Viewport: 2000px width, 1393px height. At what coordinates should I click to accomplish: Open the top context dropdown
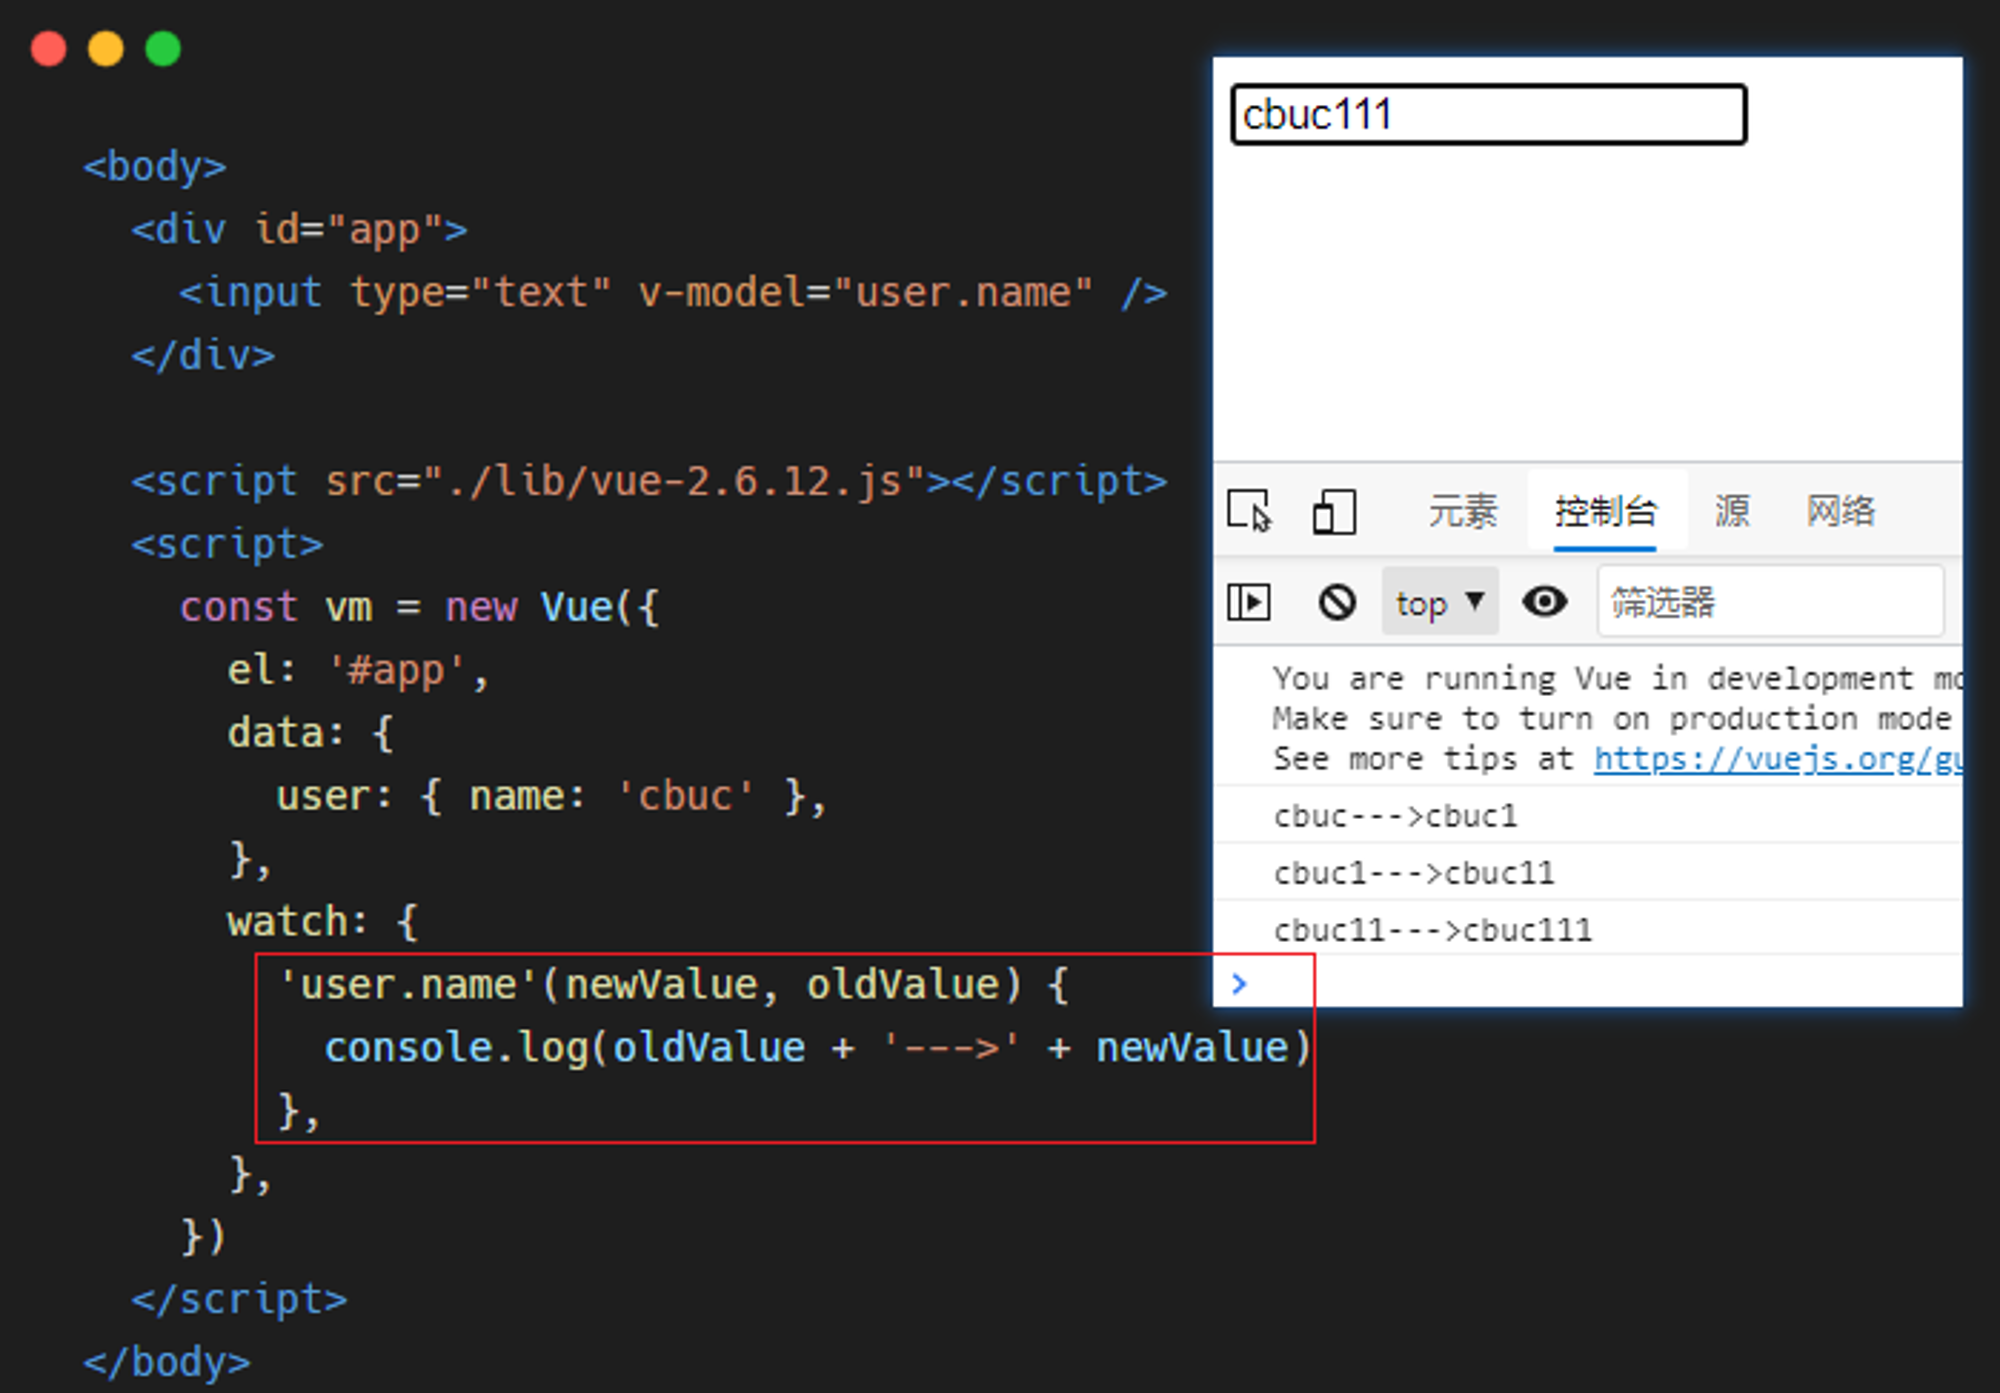[x=1440, y=602]
